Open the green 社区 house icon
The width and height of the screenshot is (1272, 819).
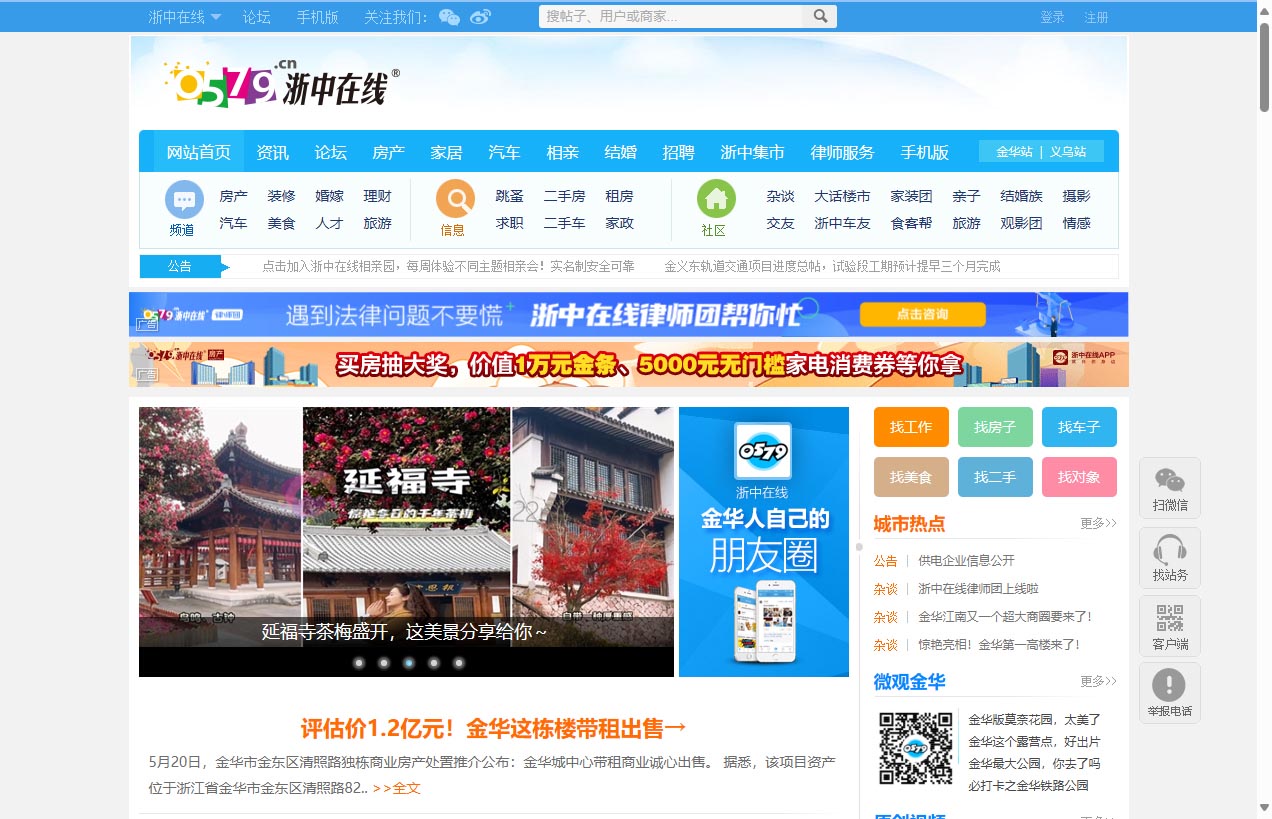click(715, 200)
